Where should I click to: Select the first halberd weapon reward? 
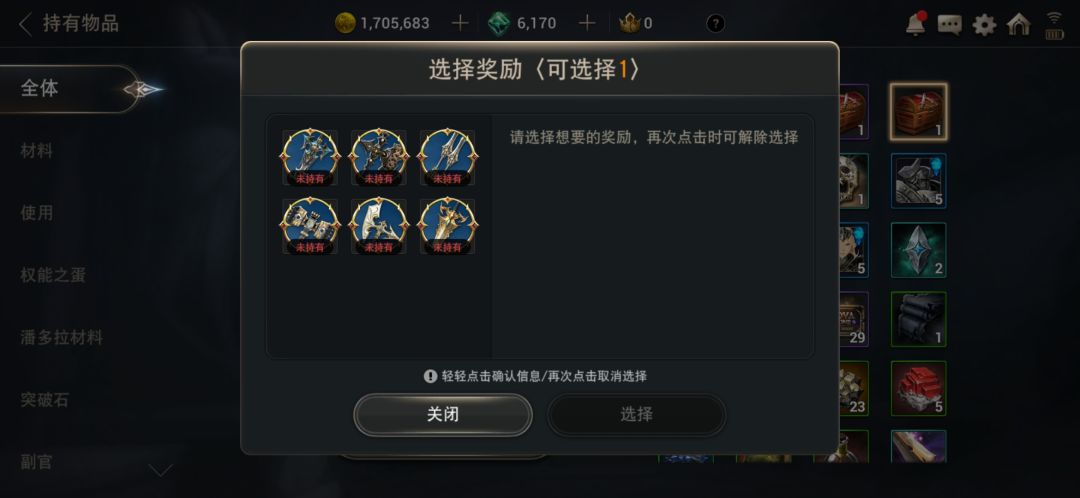(310, 157)
